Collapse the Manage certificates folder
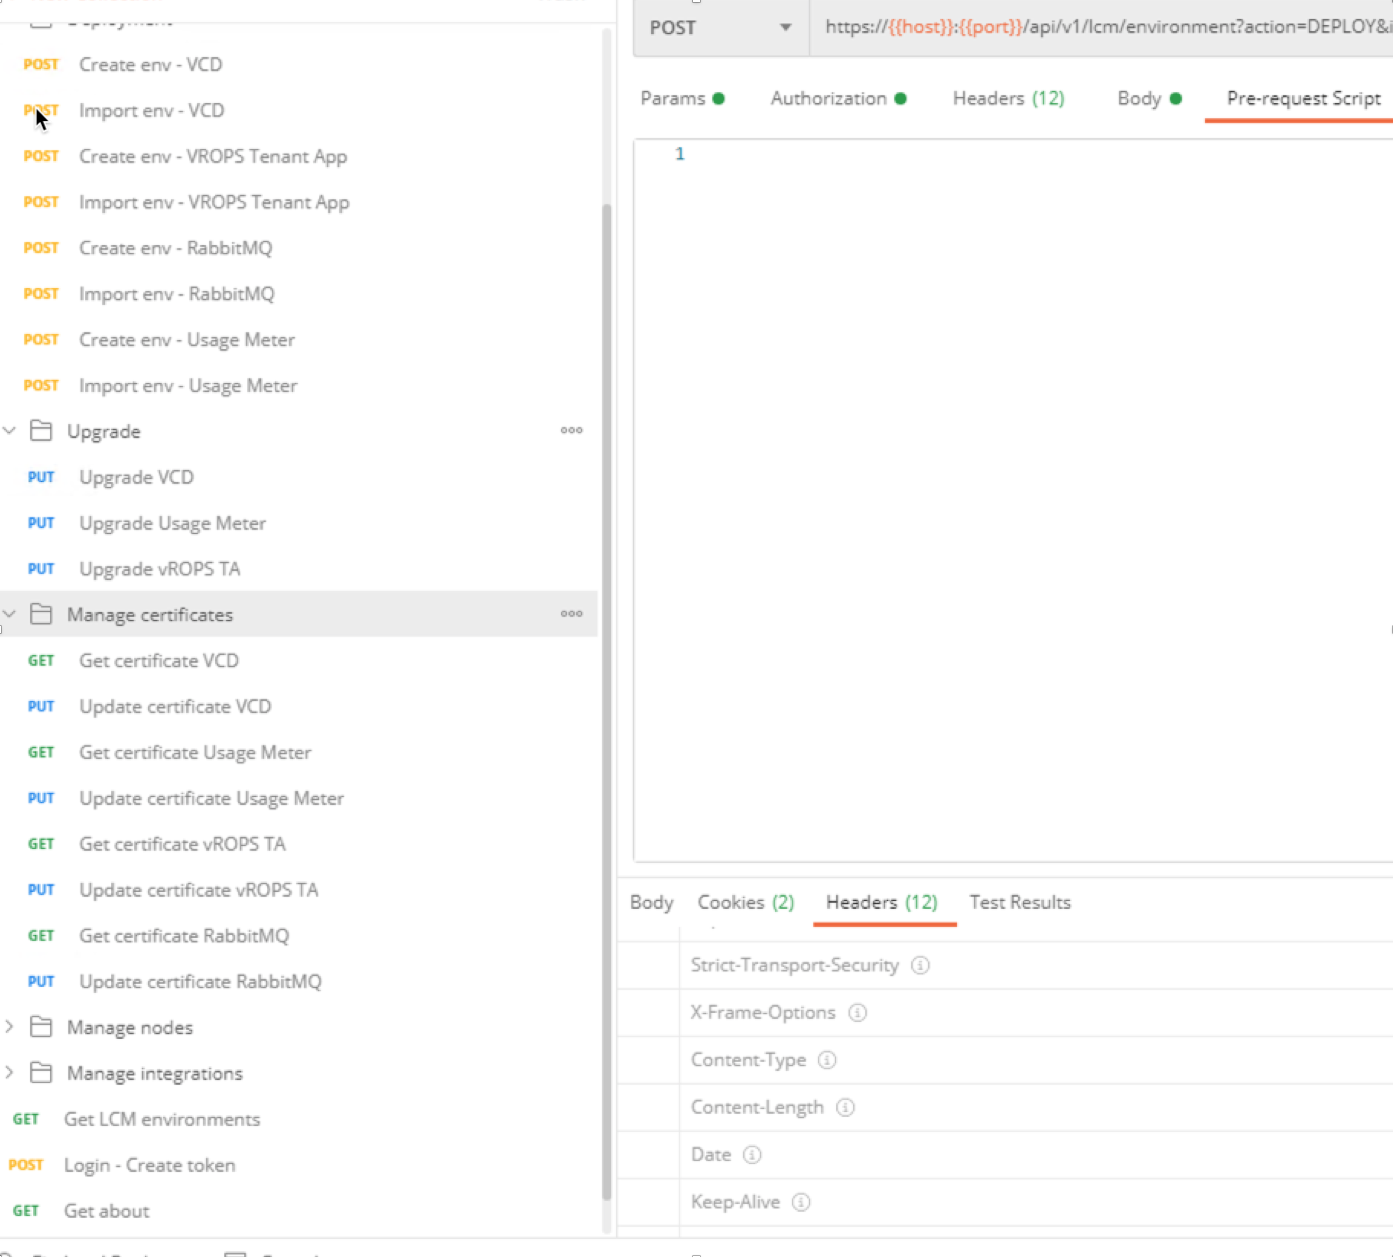Image resolution: width=1393 pixels, height=1257 pixels. [x=10, y=614]
